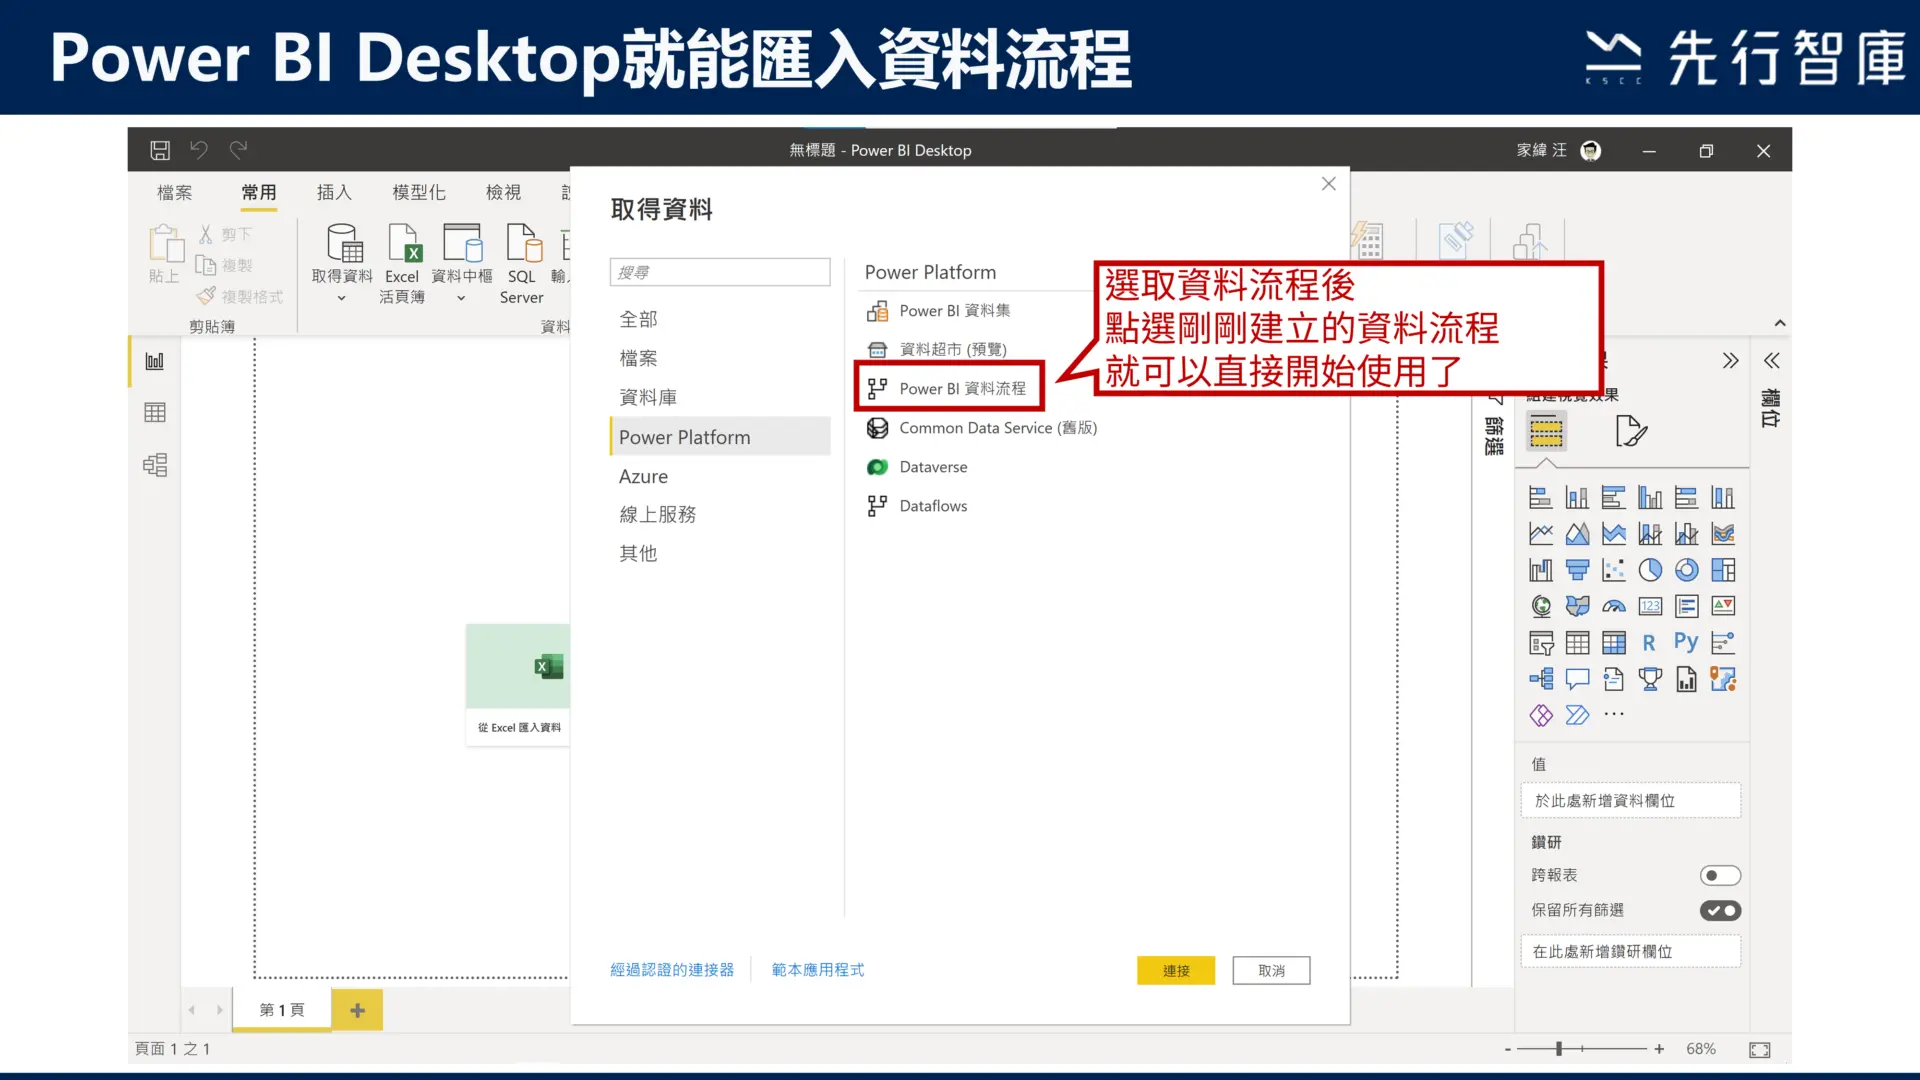This screenshot has height=1080, width=1920.
Task: Expand the visualizations pane right chevron
Action: [1731, 361]
